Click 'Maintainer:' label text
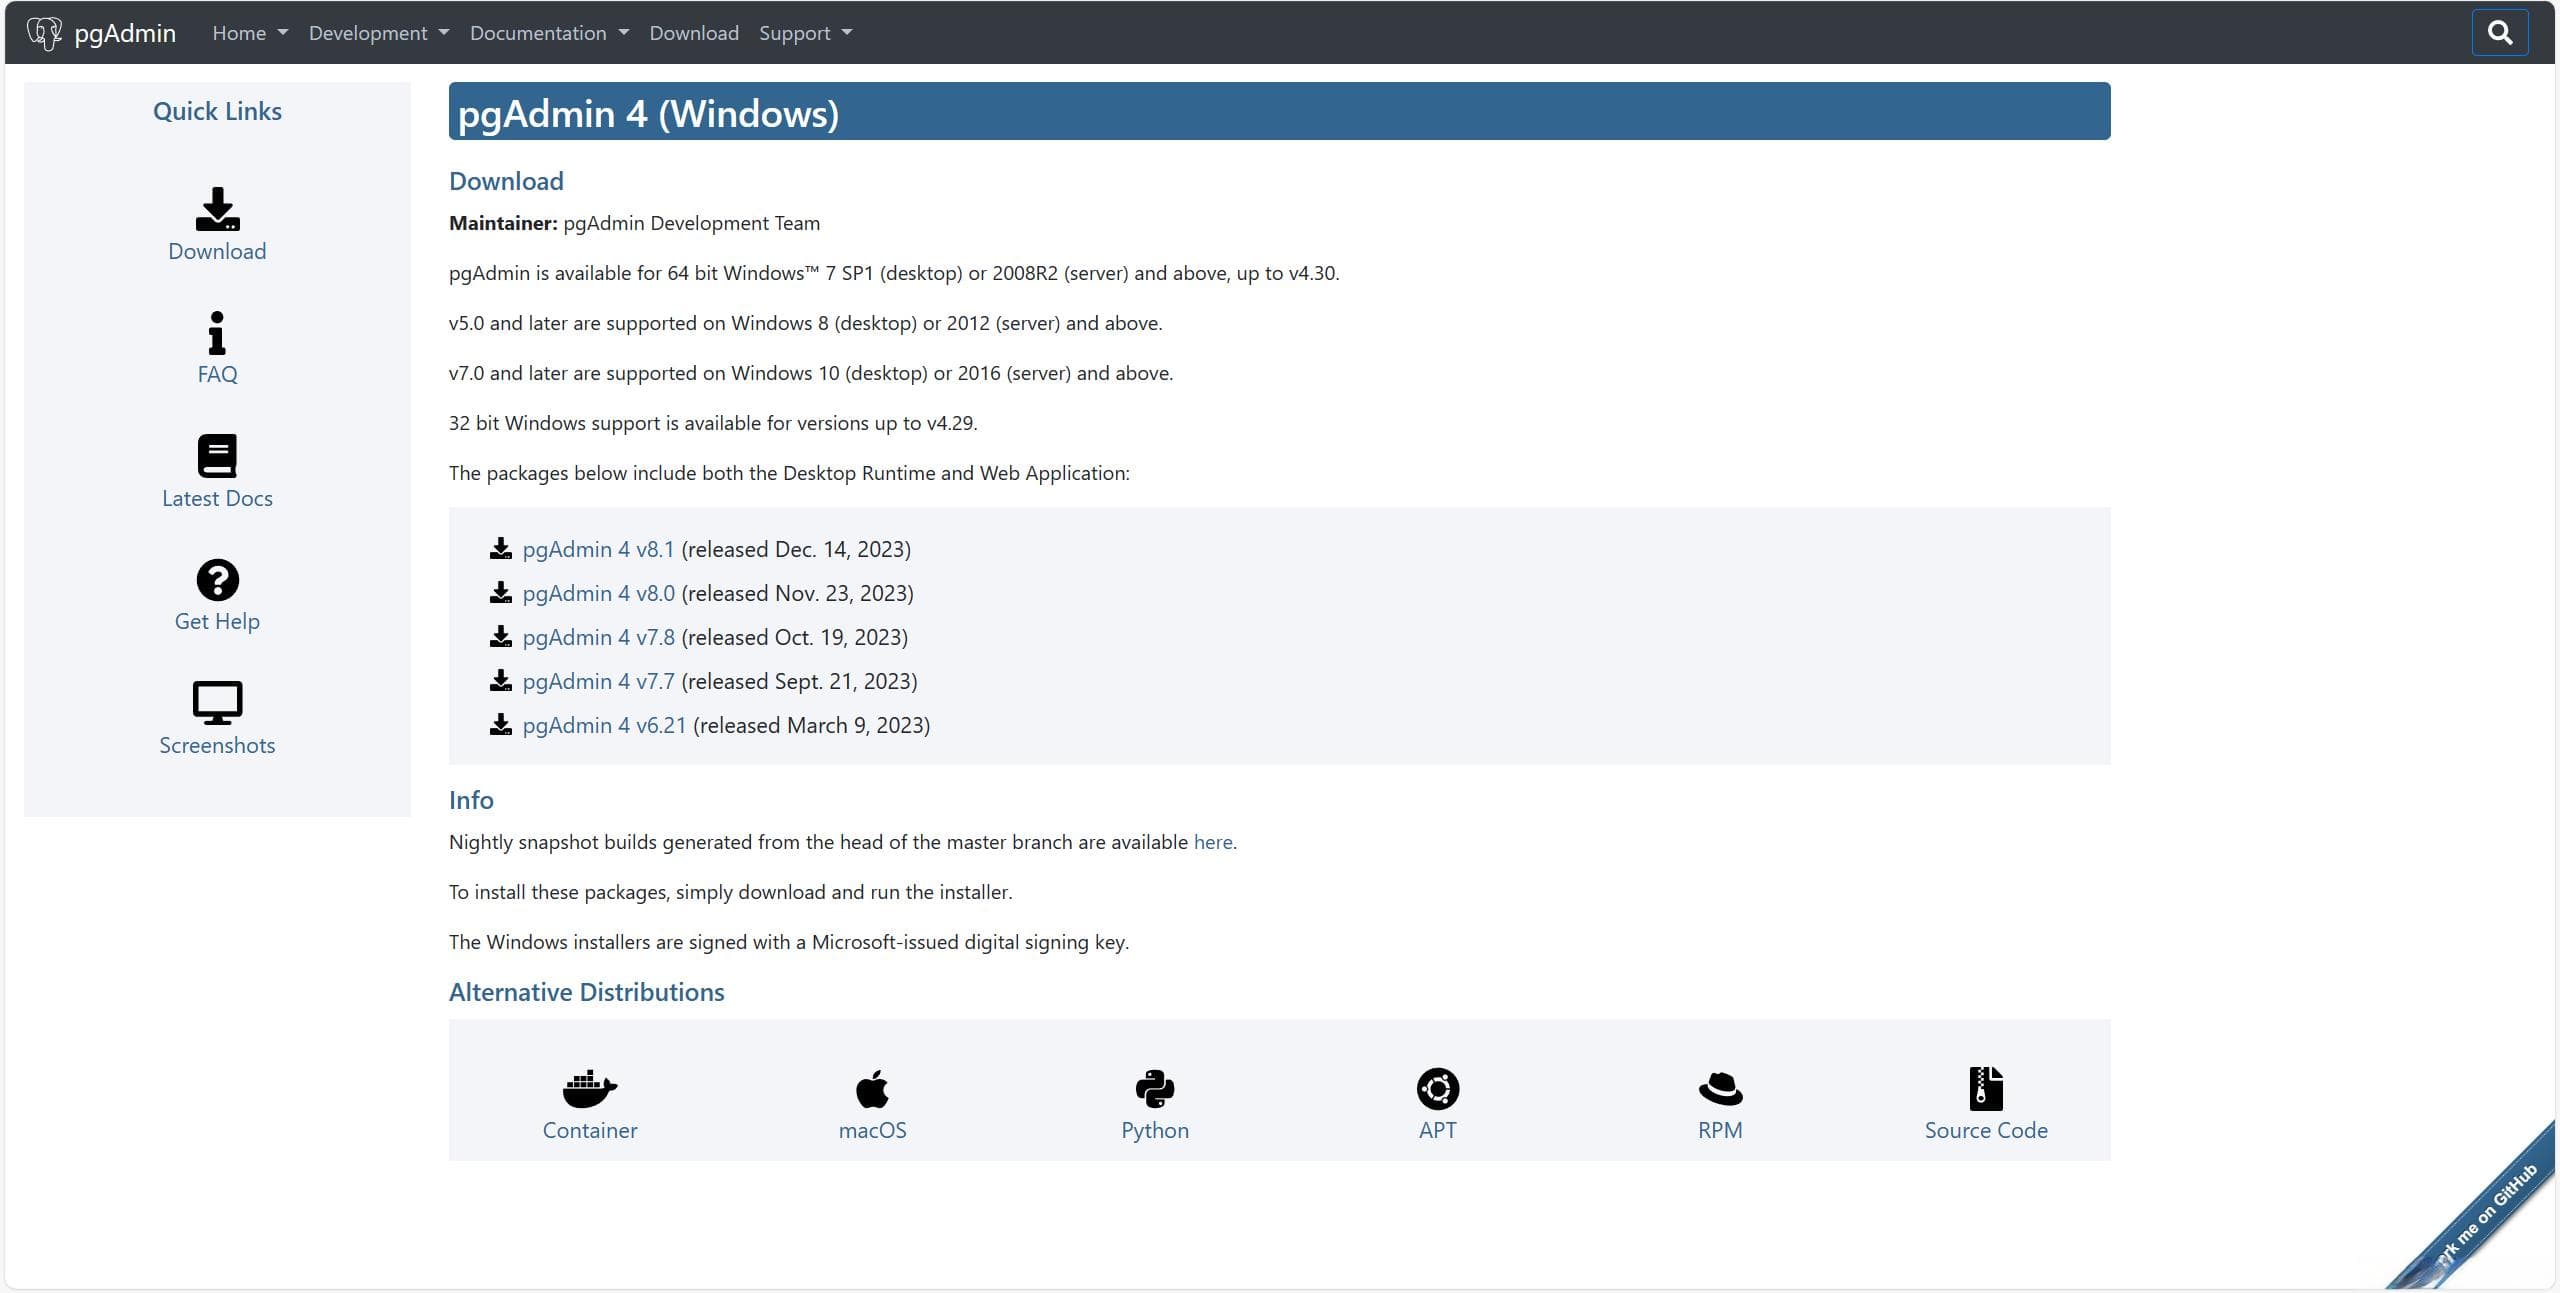This screenshot has height=1293, width=2560. 503,223
